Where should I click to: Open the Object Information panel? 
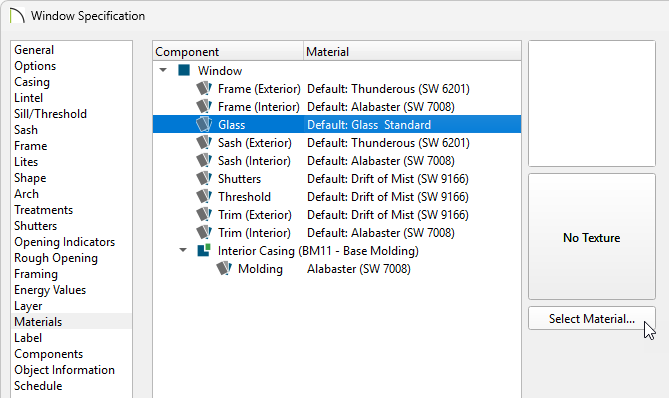[64, 370]
